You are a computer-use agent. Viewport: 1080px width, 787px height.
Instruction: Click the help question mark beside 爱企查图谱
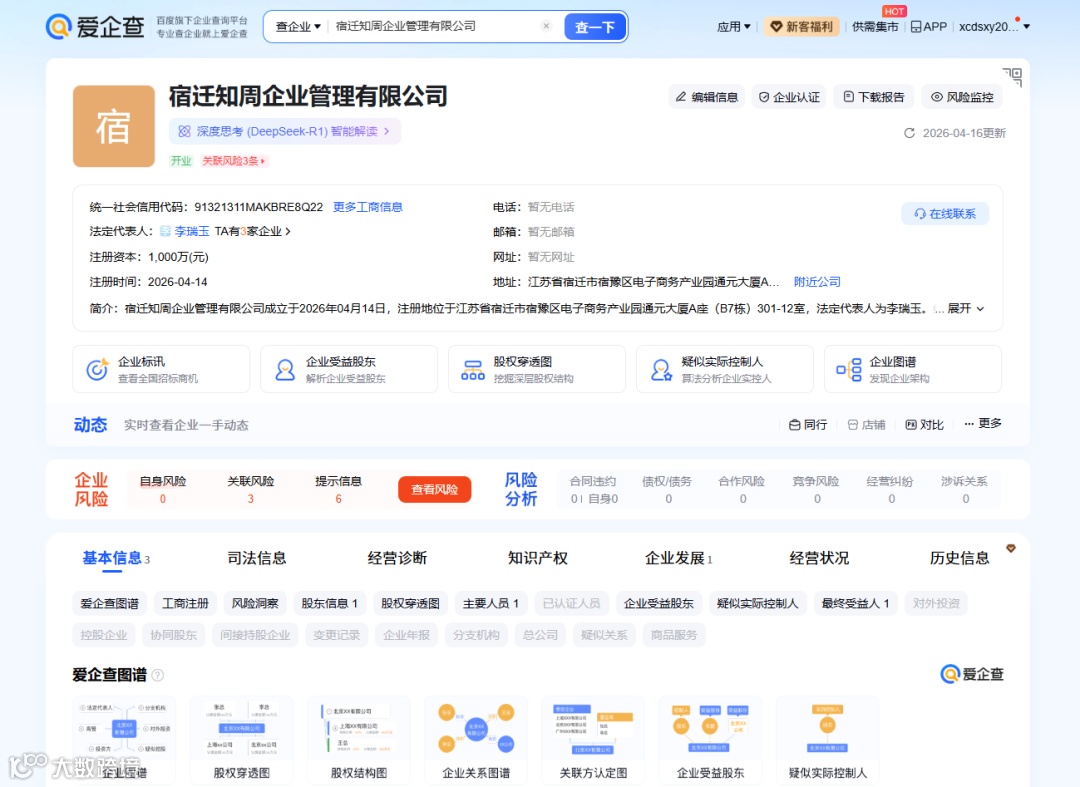pyautogui.click(x=158, y=675)
